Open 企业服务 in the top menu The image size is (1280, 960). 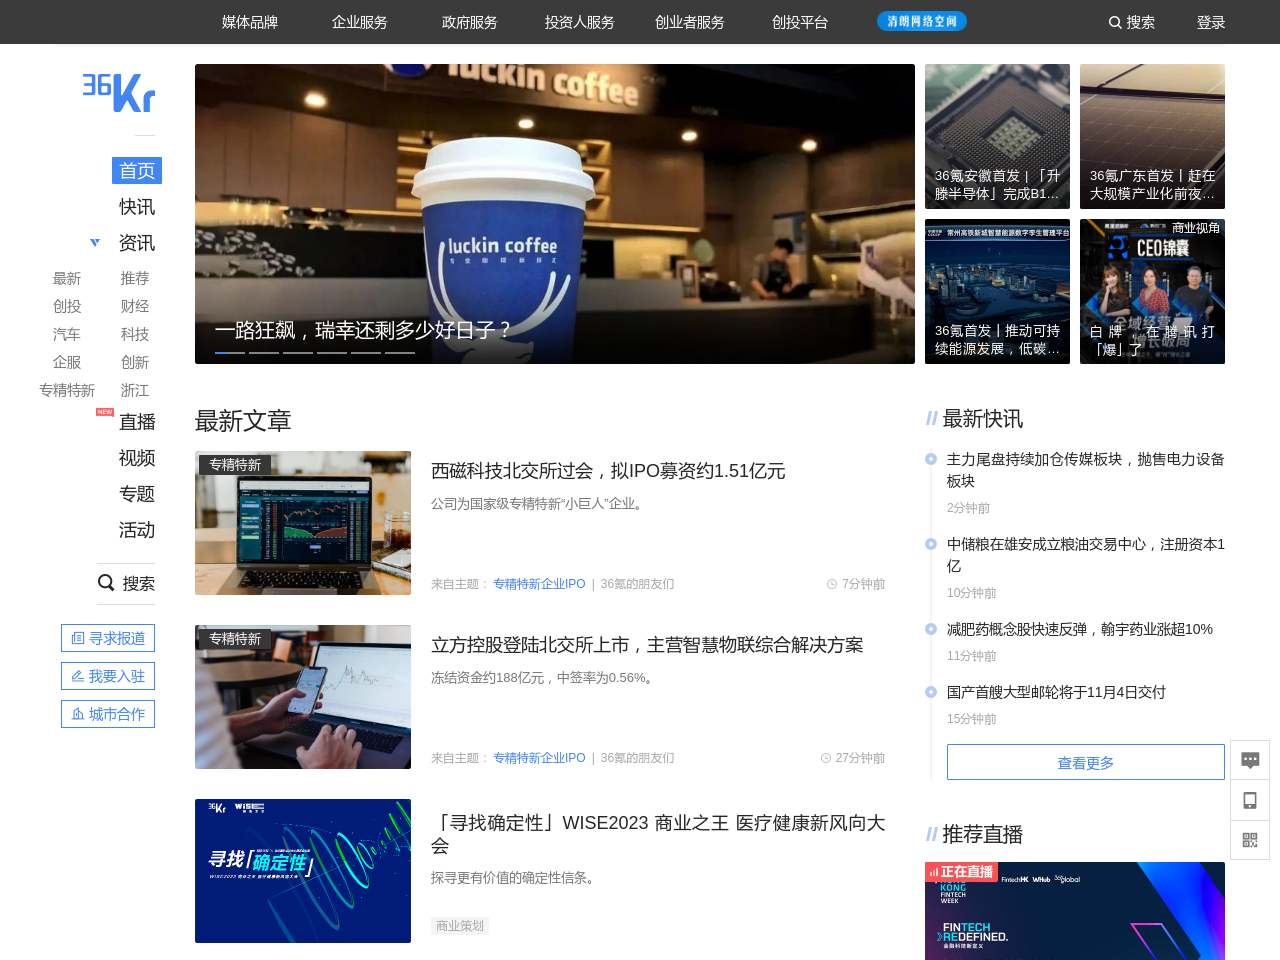(360, 22)
